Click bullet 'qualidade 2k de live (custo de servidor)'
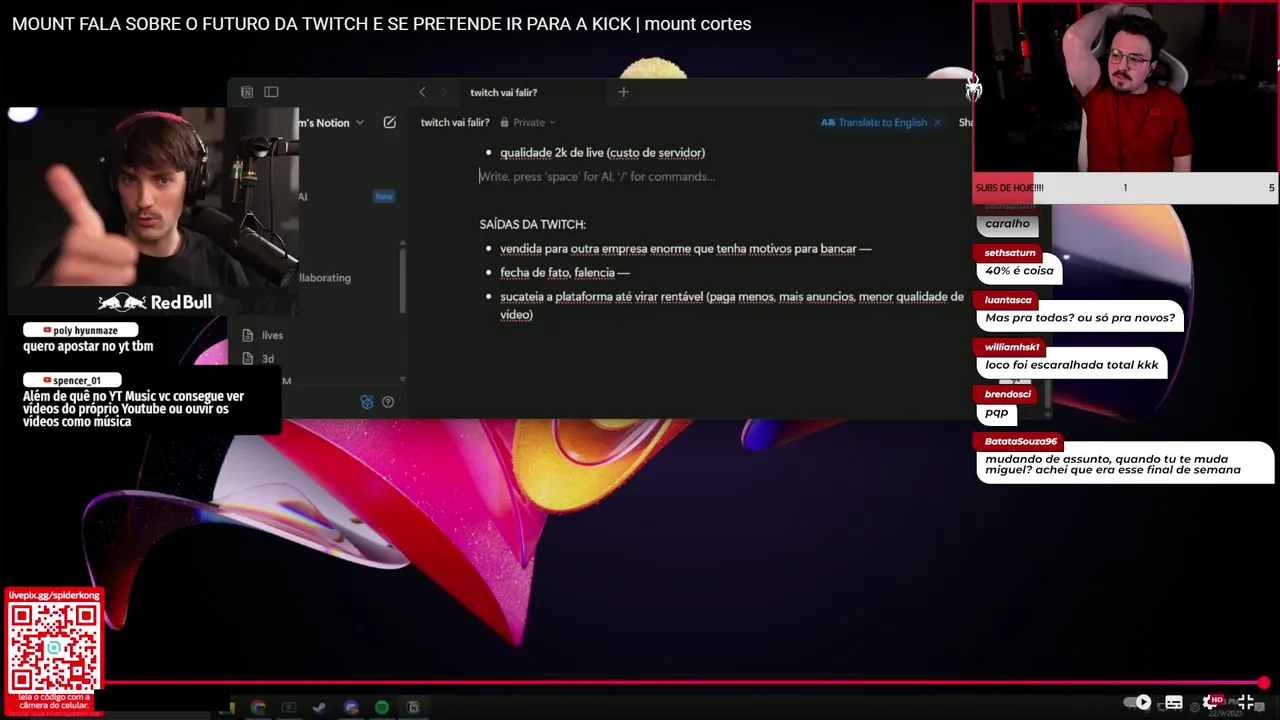Image resolution: width=1280 pixels, height=720 pixels. tap(602, 153)
